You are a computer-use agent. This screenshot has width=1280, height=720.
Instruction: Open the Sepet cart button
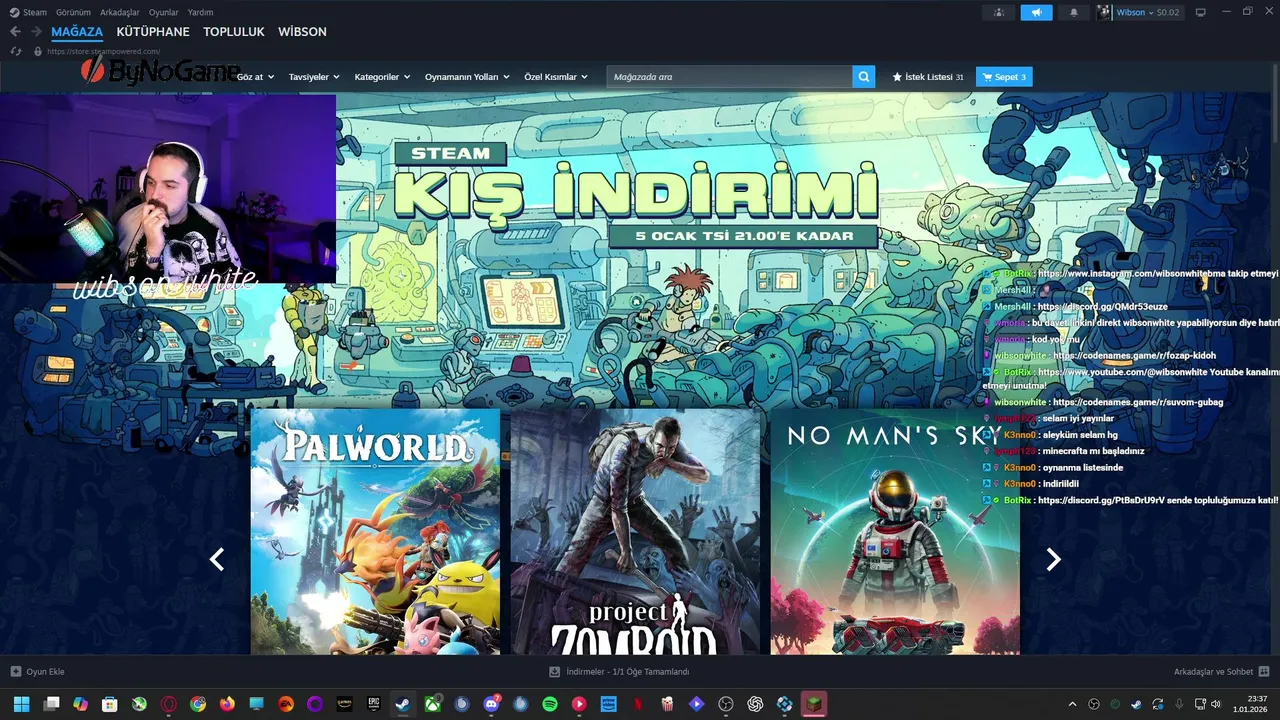tap(1003, 77)
